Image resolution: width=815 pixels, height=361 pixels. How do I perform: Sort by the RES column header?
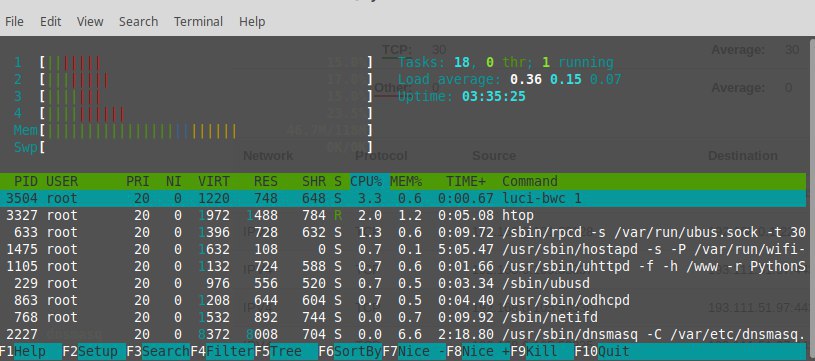pyautogui.click(x=266, y=181)
